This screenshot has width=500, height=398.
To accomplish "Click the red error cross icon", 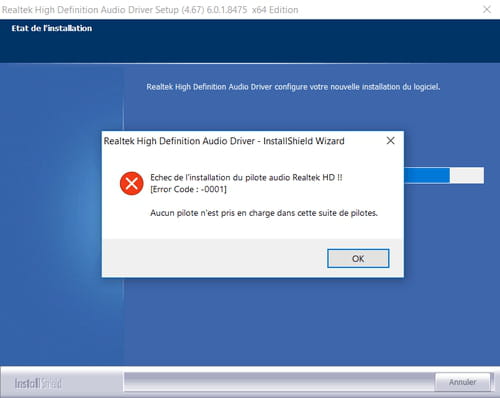I will (132, 183).
